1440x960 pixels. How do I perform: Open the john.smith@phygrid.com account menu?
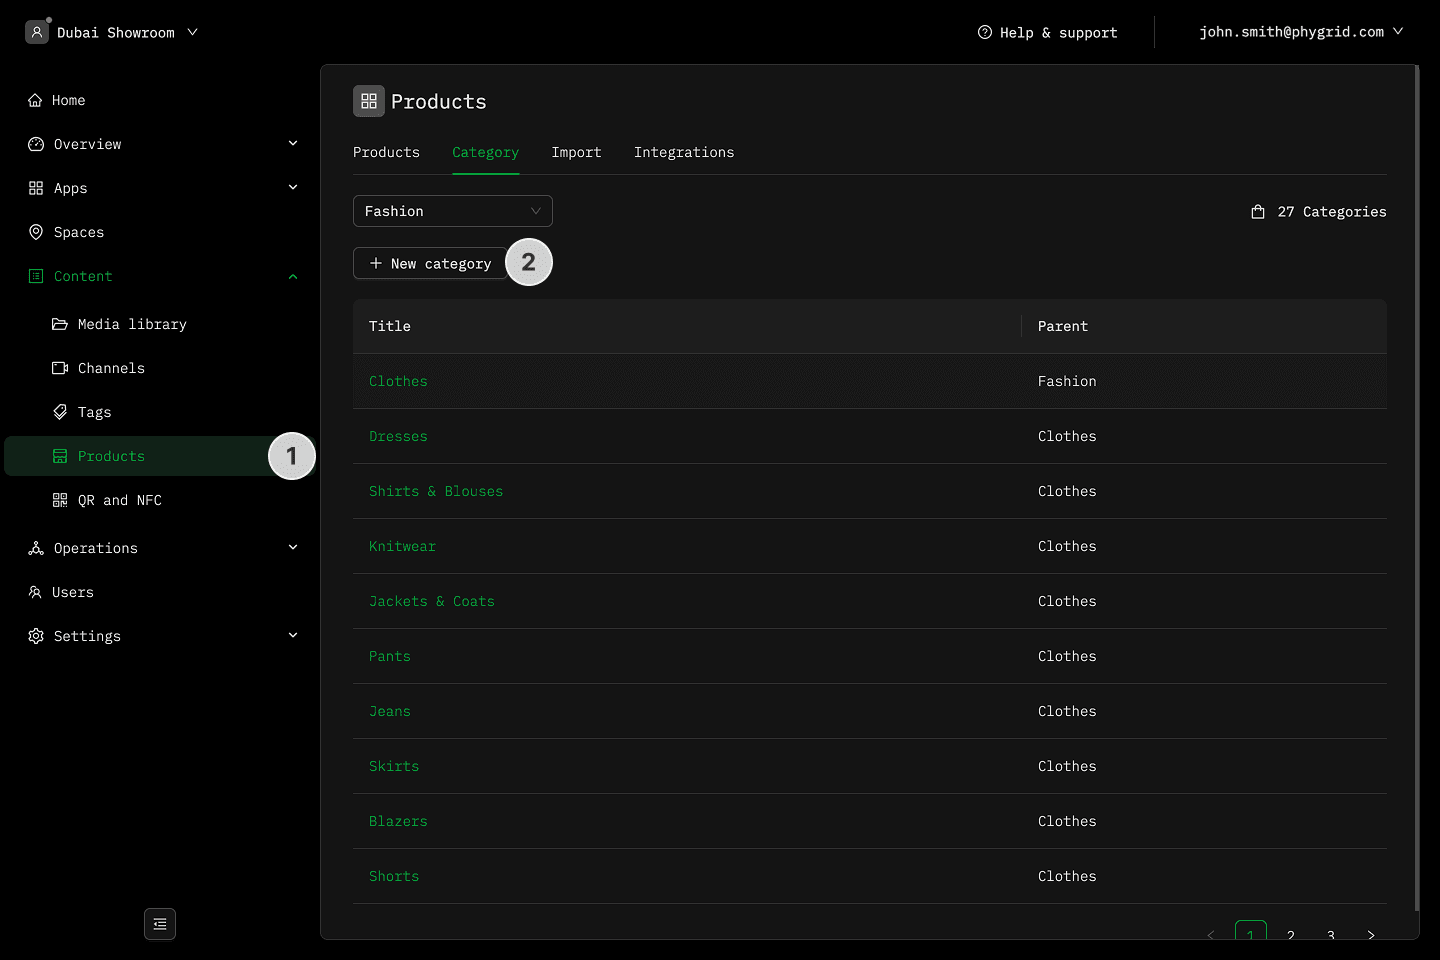point(1300,32)
